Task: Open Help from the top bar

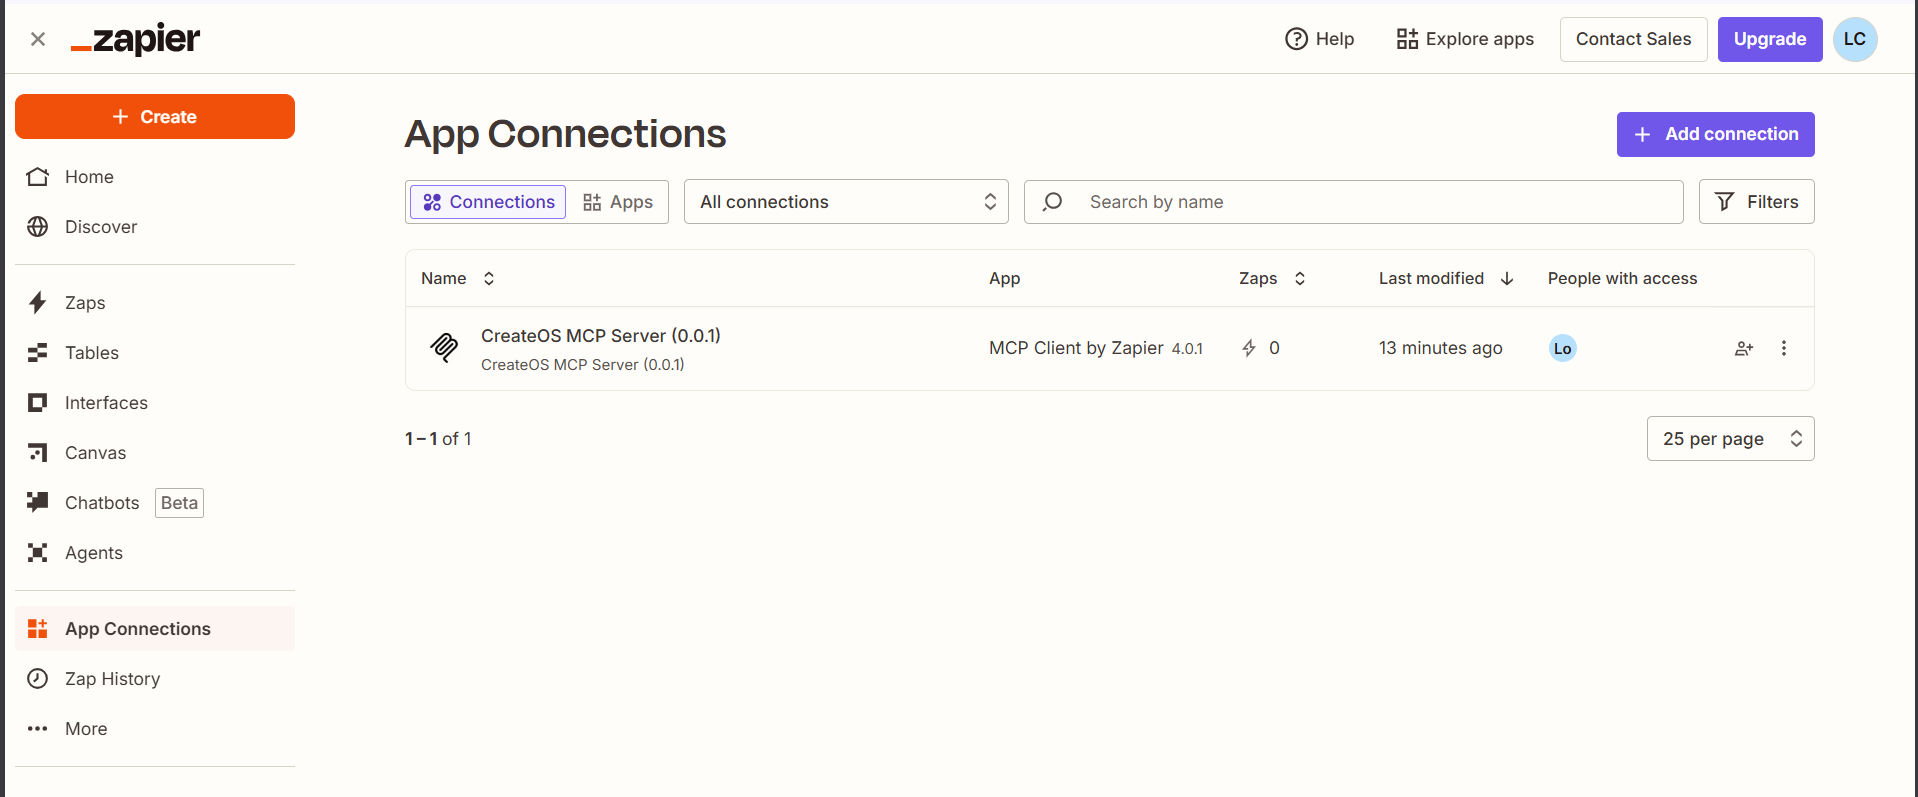Action: tap(1319, 39)
